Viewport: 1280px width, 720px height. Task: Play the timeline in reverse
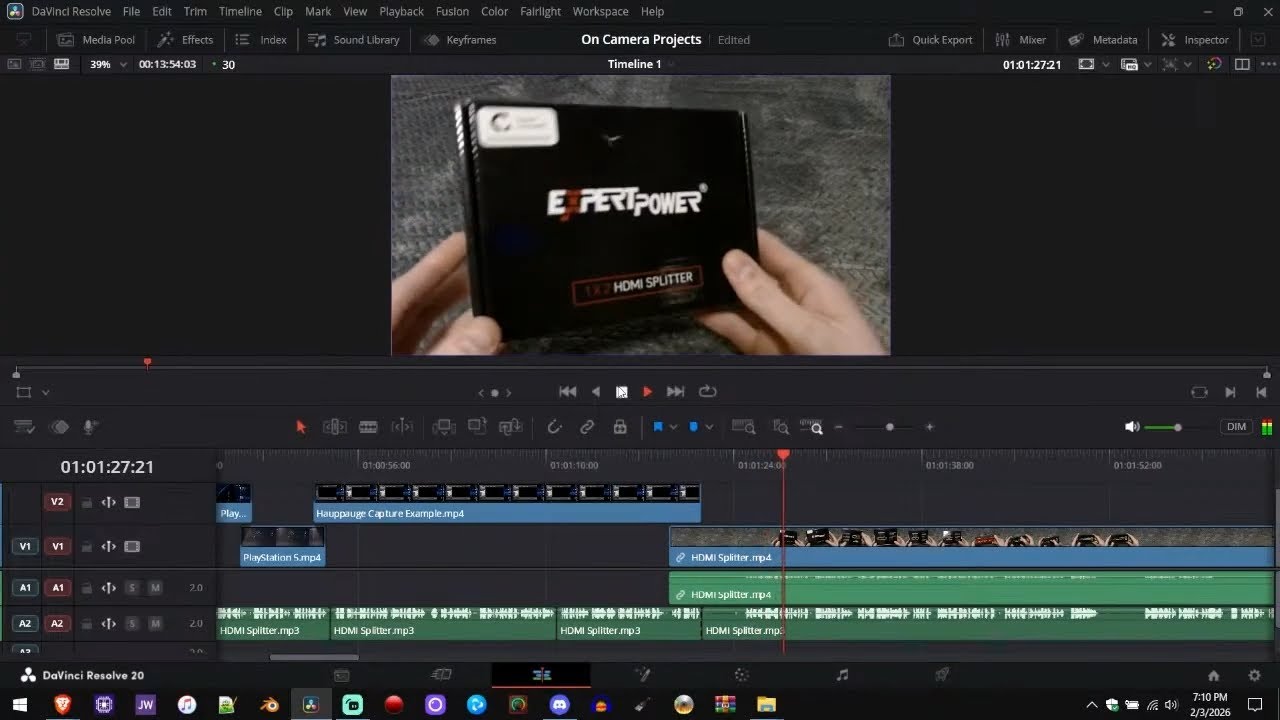[x=596, y=392]
